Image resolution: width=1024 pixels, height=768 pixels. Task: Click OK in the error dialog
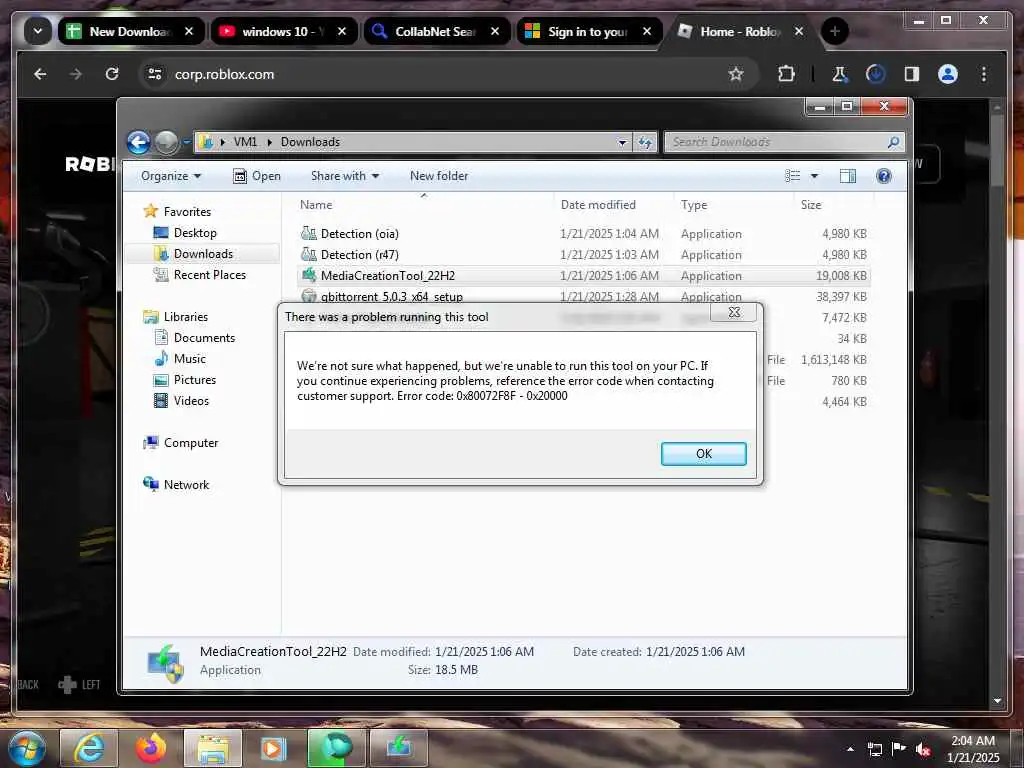pyautogui.click(x=703, y=454)
